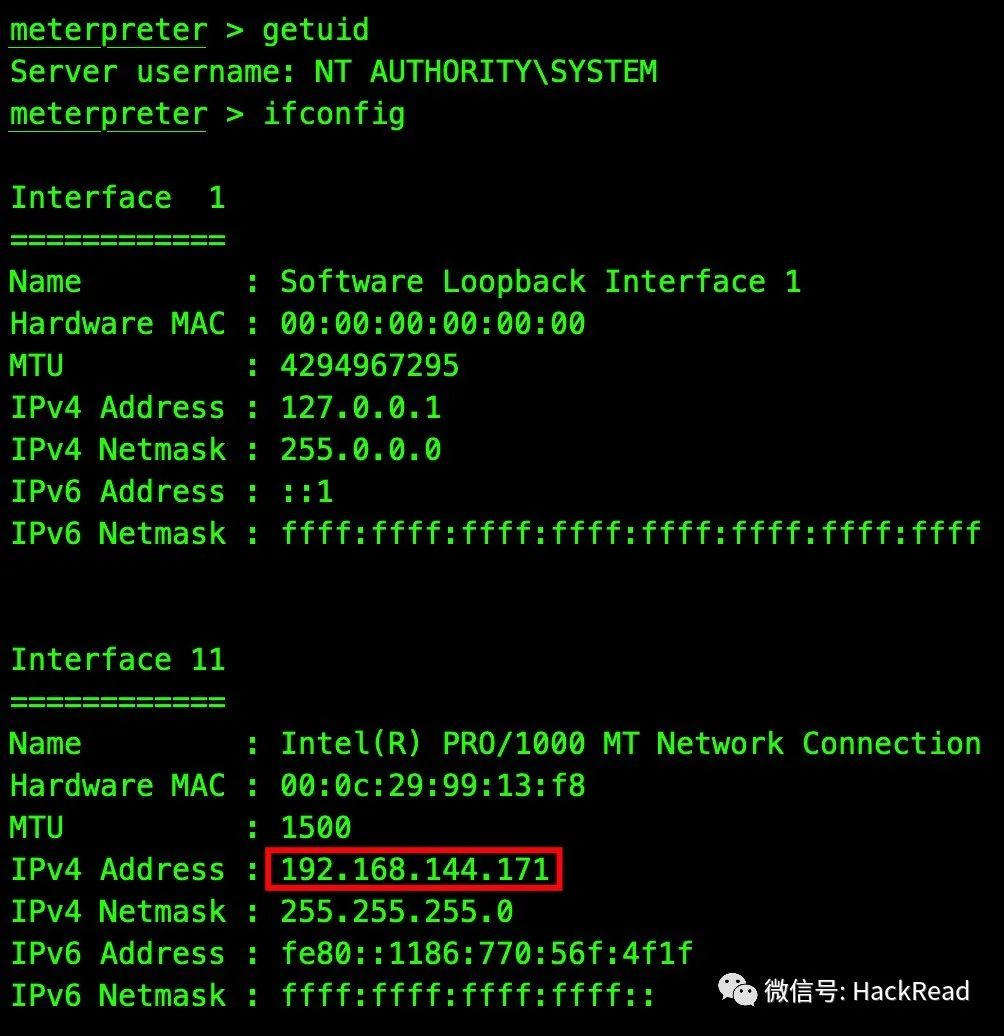Viewport: 1004px width, 1036px height.
Task: Click Software Loopback Interface 1 name
Action: coord(540,282)
